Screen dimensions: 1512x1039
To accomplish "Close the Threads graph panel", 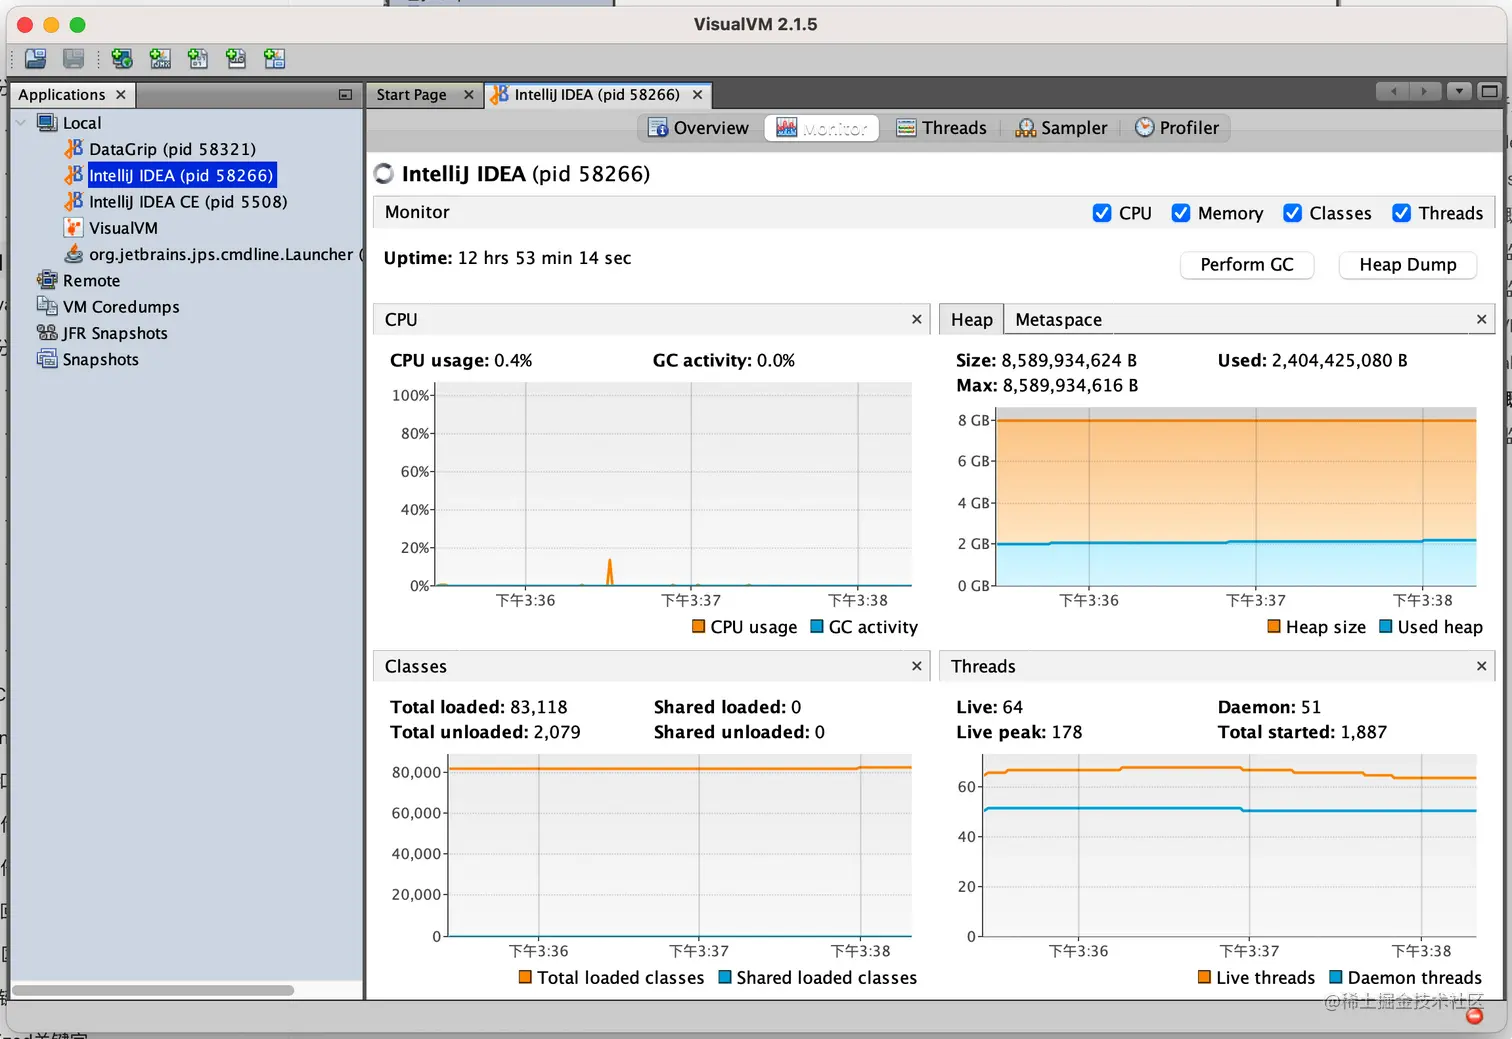I will click(x=1481, y=666).
